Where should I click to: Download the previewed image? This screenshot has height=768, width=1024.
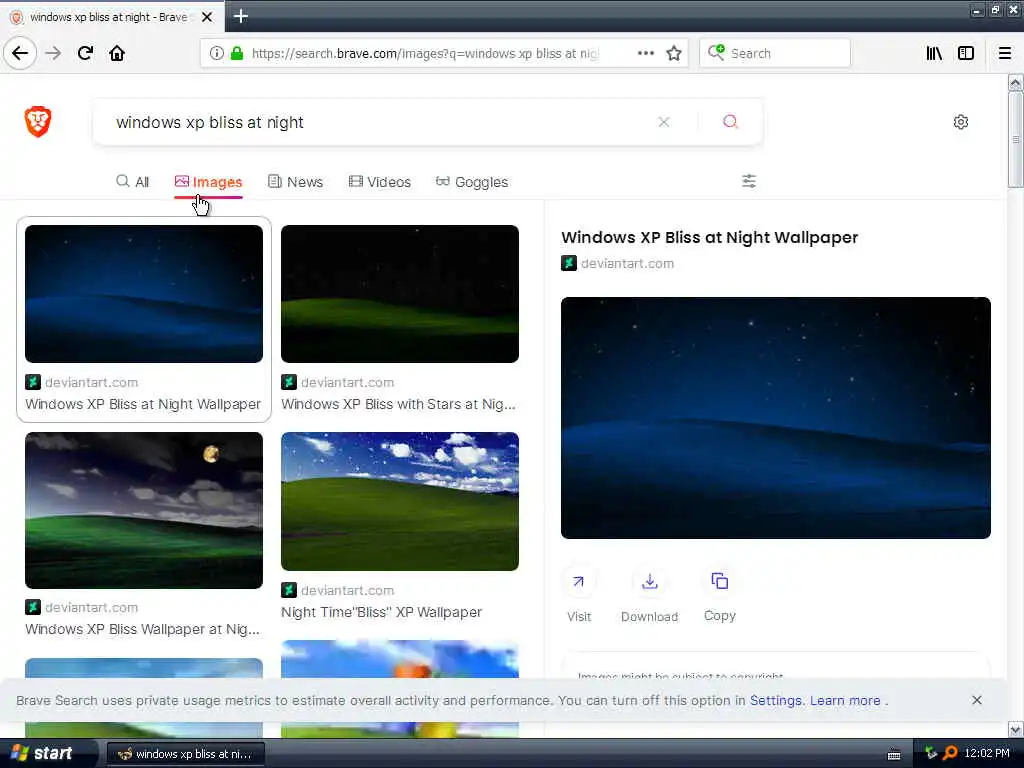(649, 594)
